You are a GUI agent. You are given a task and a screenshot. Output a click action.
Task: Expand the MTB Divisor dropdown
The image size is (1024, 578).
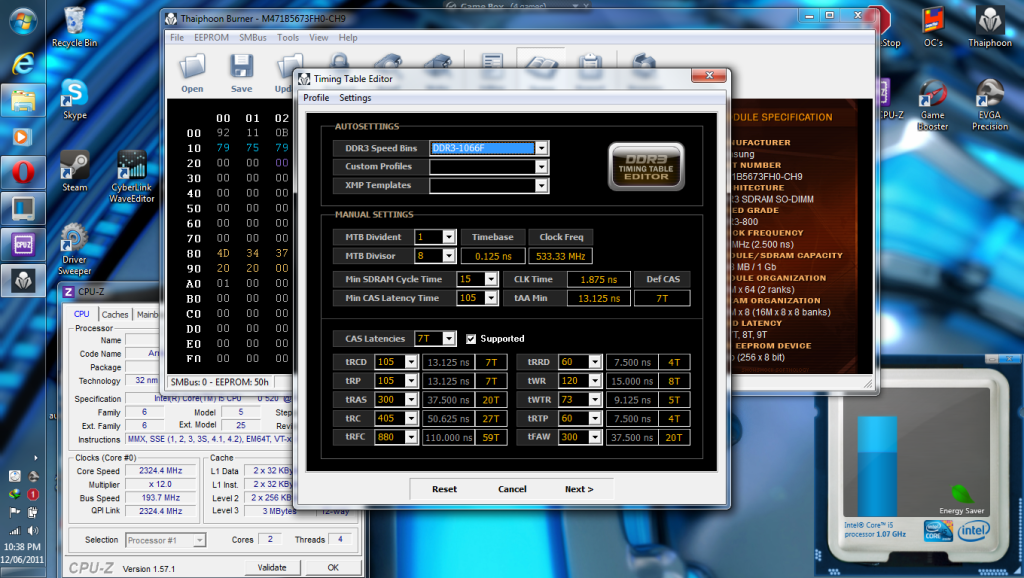point(449,256)
